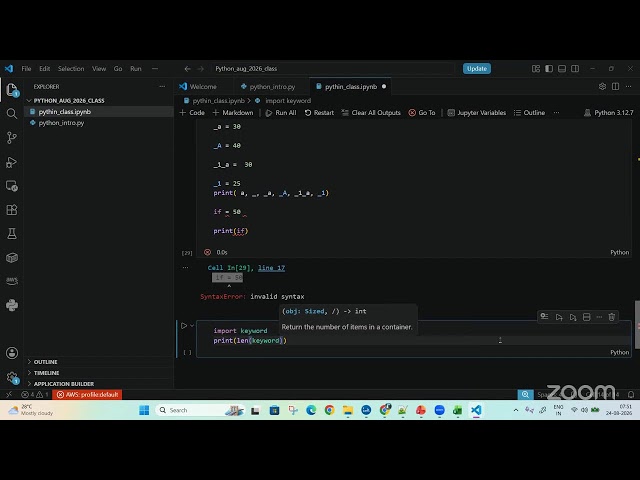Open the run cell dropdown arrow
Image resolution: width=640 pixels, height=480 pixels.
[192, 326]
